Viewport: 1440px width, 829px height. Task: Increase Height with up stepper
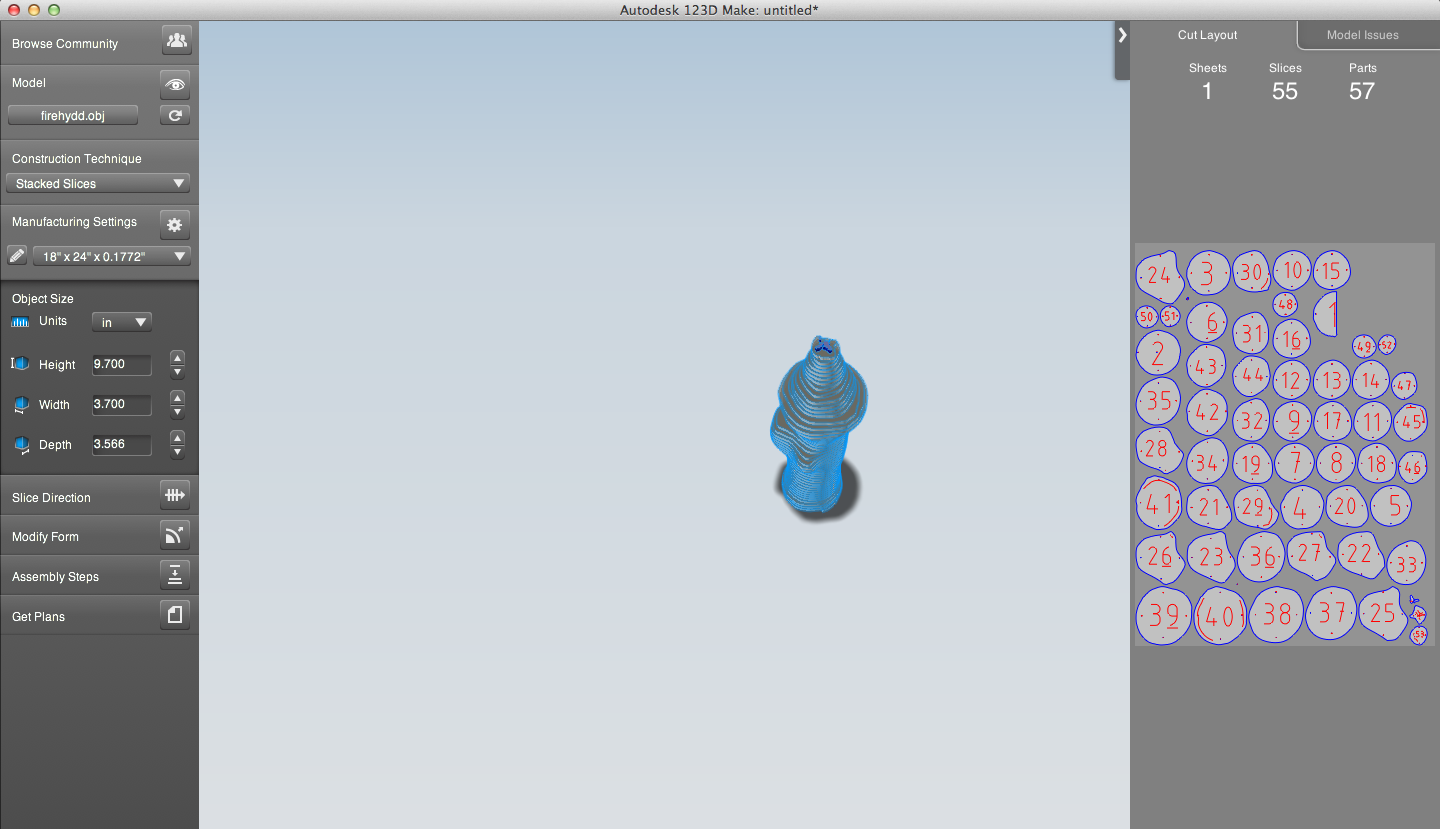[x=177, y=357]
